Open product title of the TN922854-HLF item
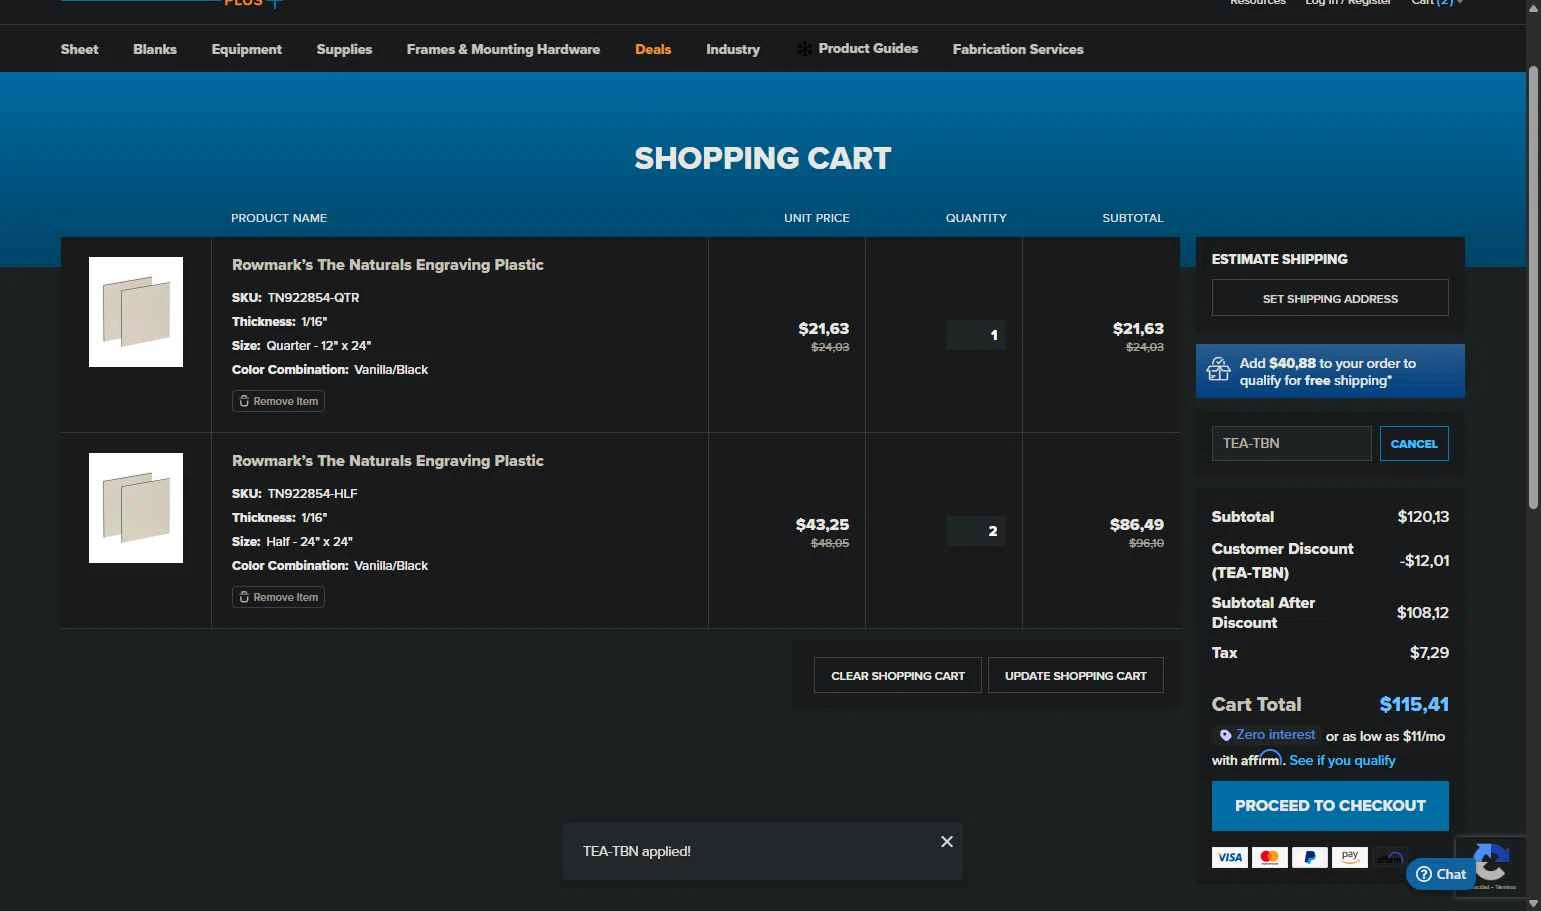Image resolution: width=1541 pixels, height=911 pixels. point(388,461)
